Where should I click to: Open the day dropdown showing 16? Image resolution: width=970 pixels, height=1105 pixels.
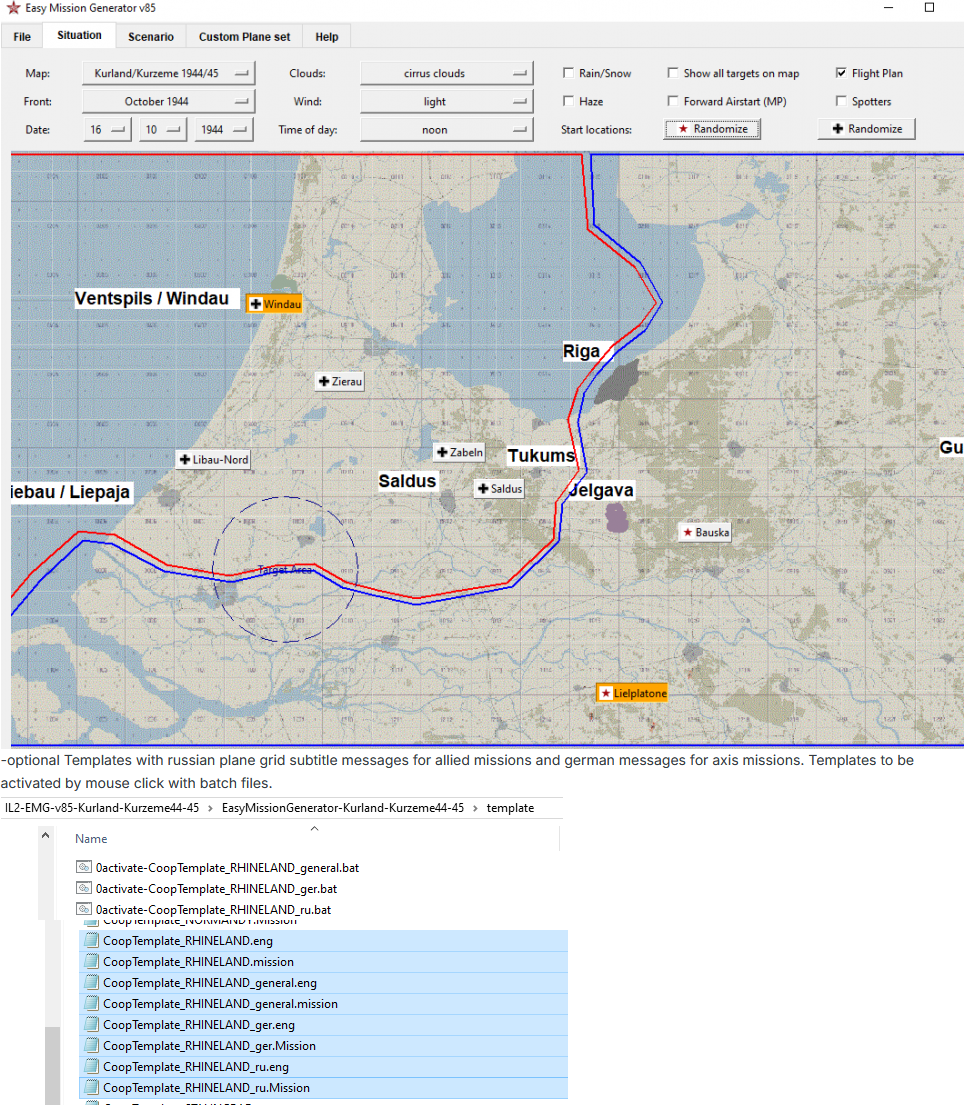click(x=107, y=130)
